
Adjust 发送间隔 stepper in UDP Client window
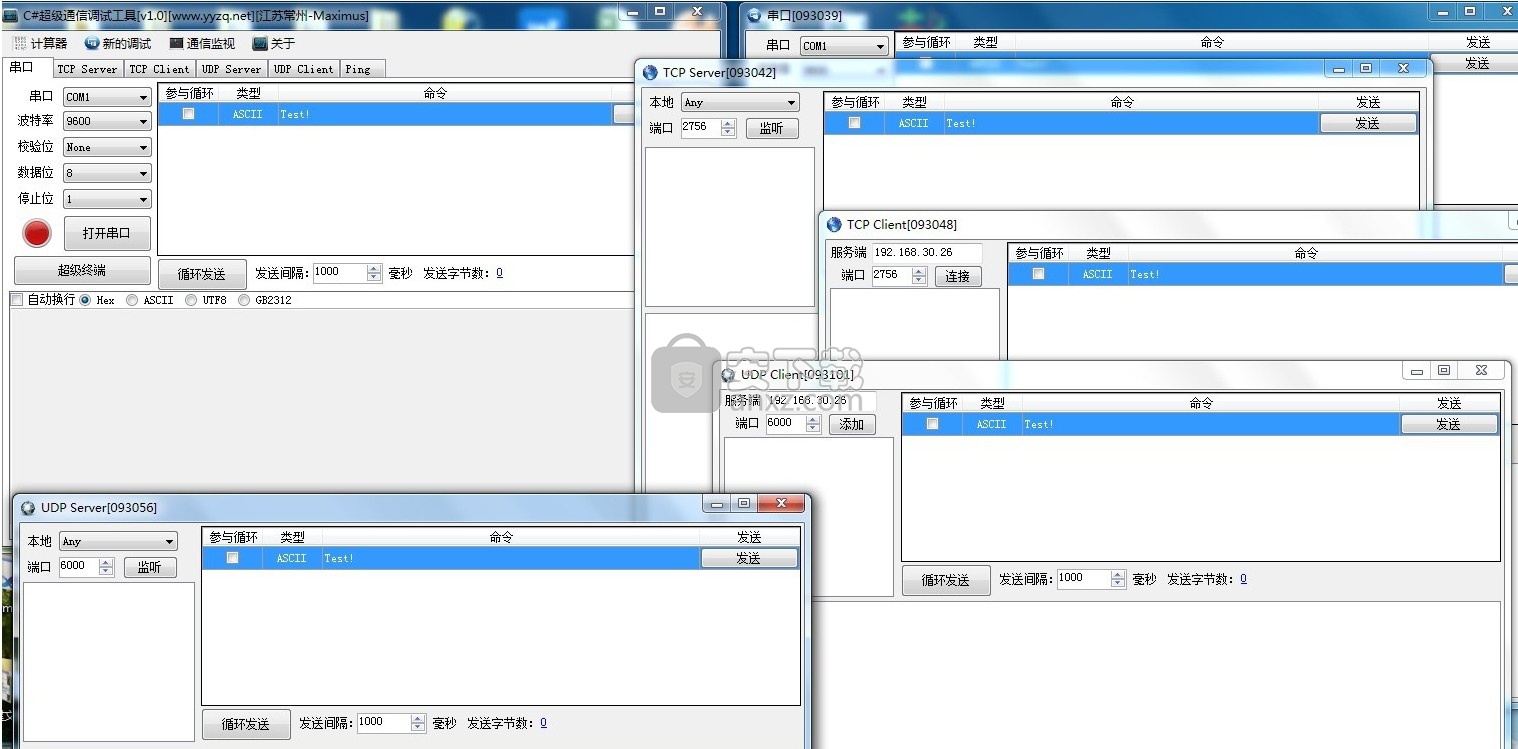(x=1118, y=579)
